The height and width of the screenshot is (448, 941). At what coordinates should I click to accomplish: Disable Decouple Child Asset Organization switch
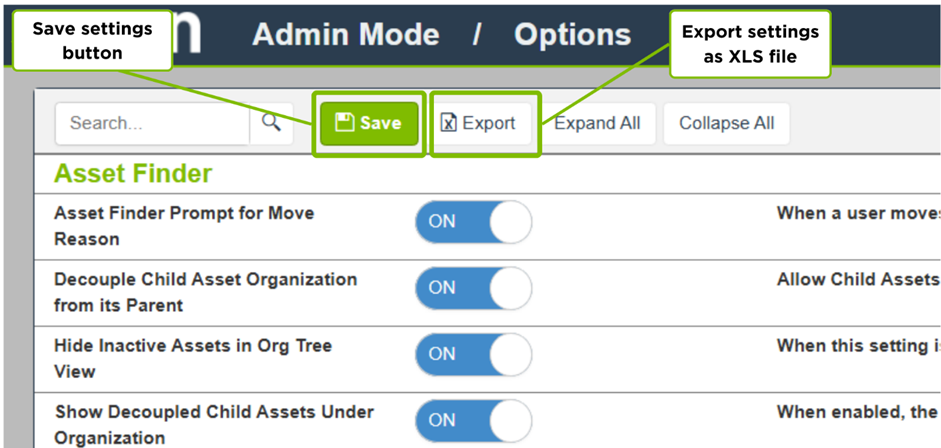473,288
